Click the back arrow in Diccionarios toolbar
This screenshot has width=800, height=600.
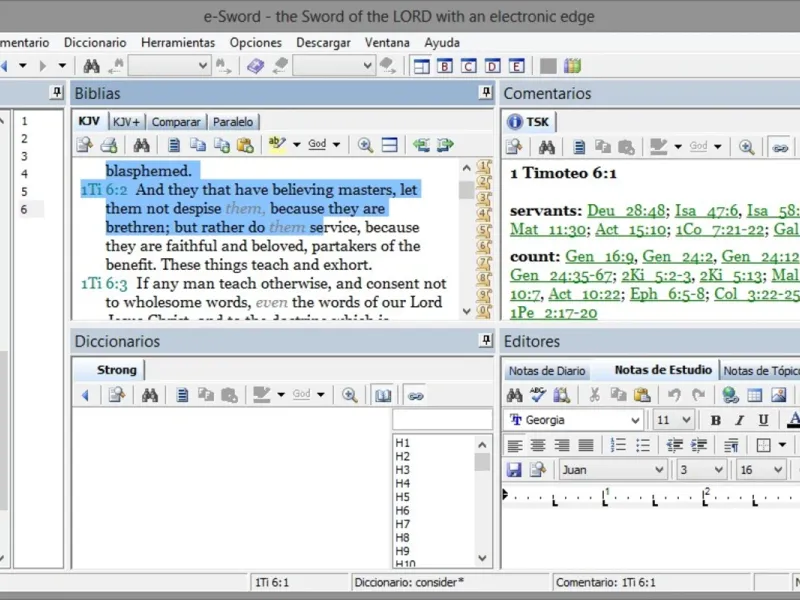tap(86, 395)
